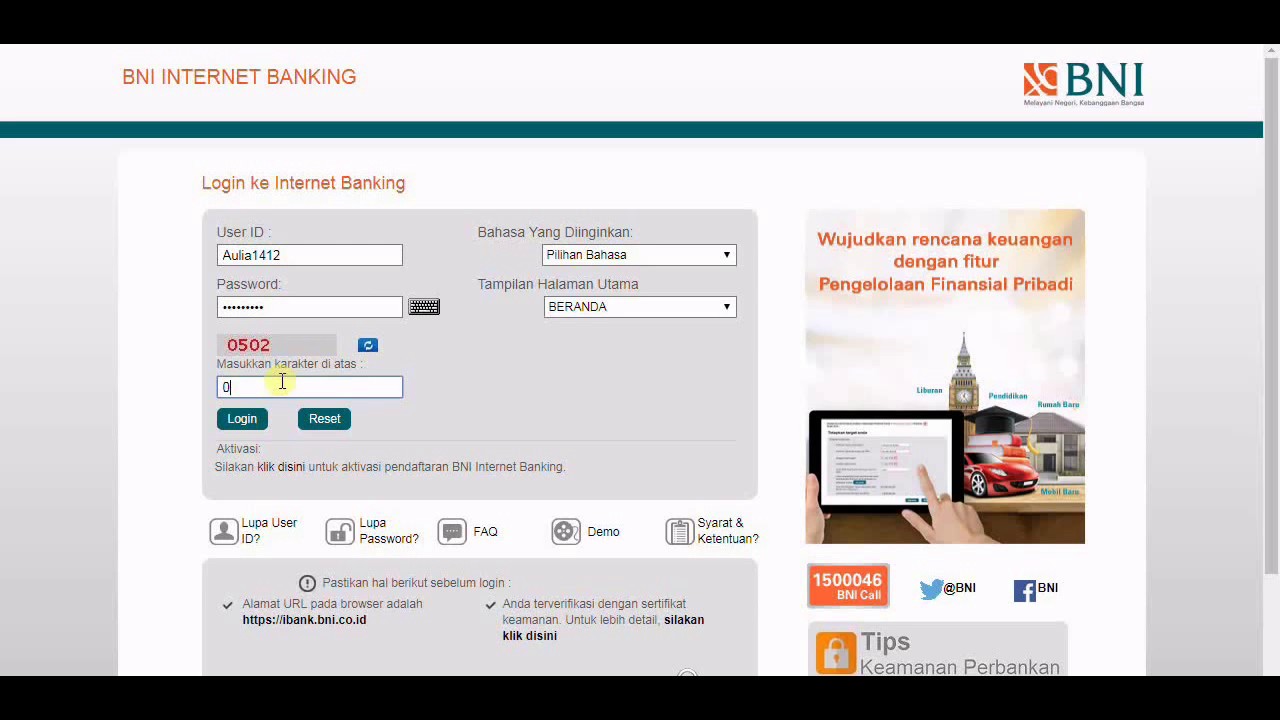Click the Login button
Screen dimensions: 1280x720
242,419
